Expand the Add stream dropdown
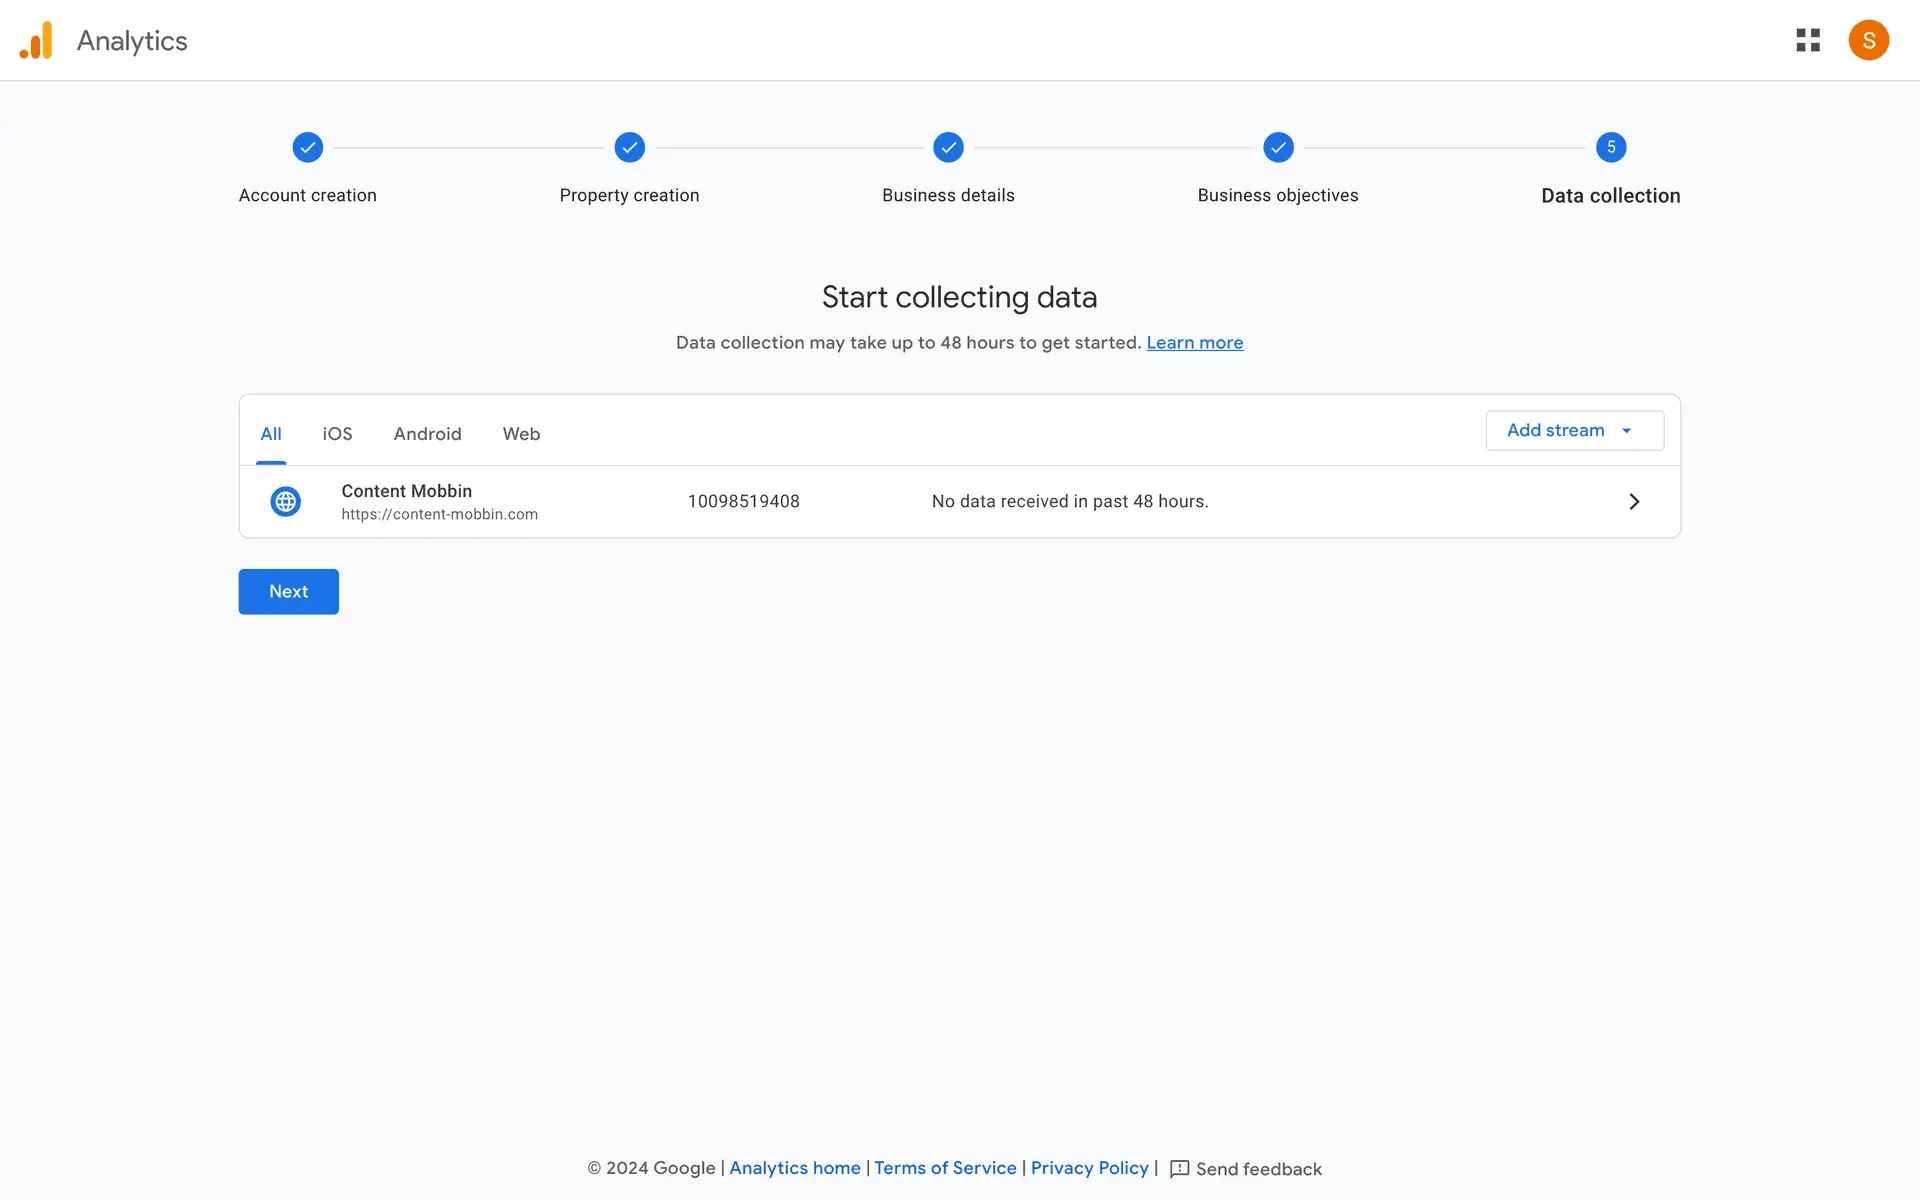 (x=1574, y=430)
